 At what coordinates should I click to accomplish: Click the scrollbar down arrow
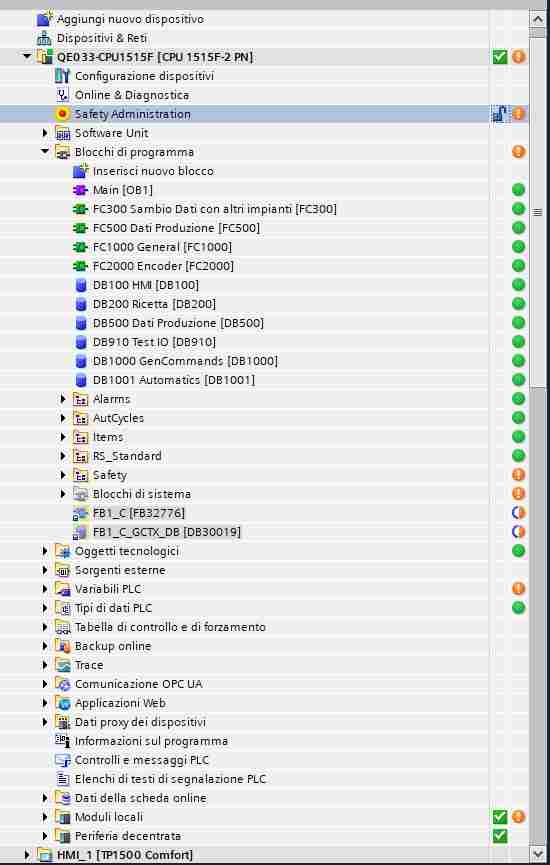coord(538,854)
